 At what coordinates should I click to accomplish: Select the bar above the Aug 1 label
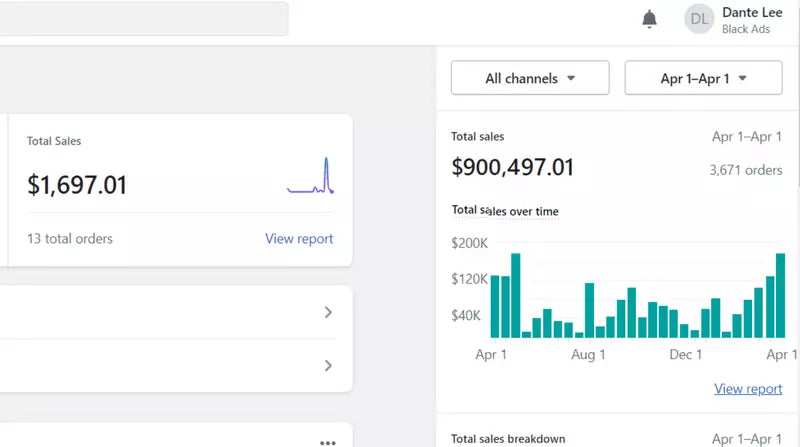click(x=590, y=310)
